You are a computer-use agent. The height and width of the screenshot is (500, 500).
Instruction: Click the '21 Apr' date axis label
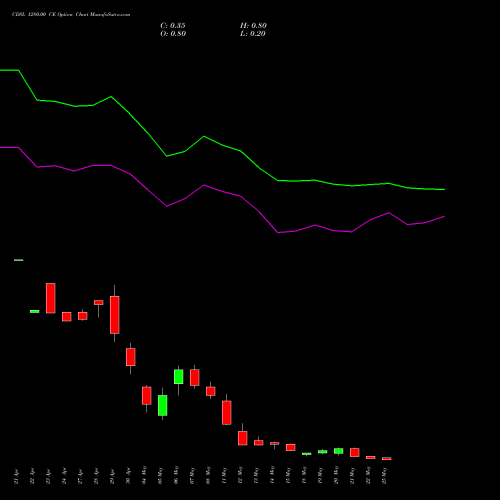tap(17, 476)
